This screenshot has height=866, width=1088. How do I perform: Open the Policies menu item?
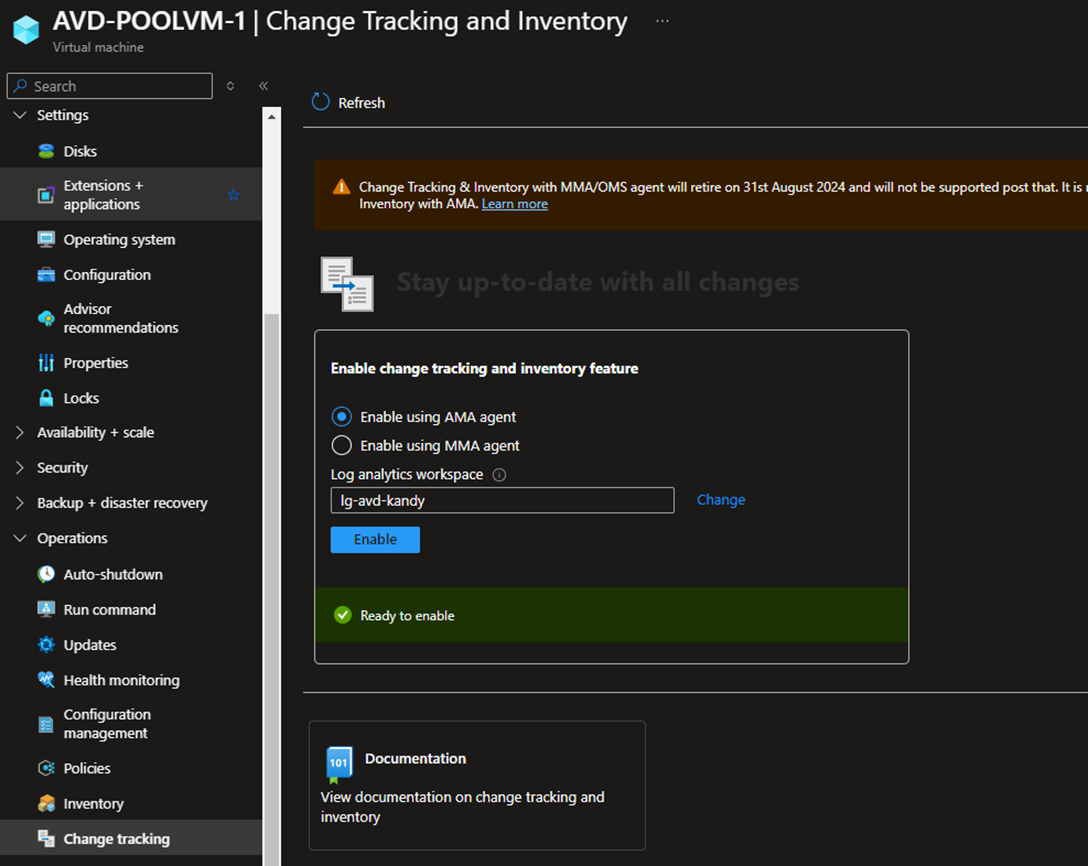[131, 768]
